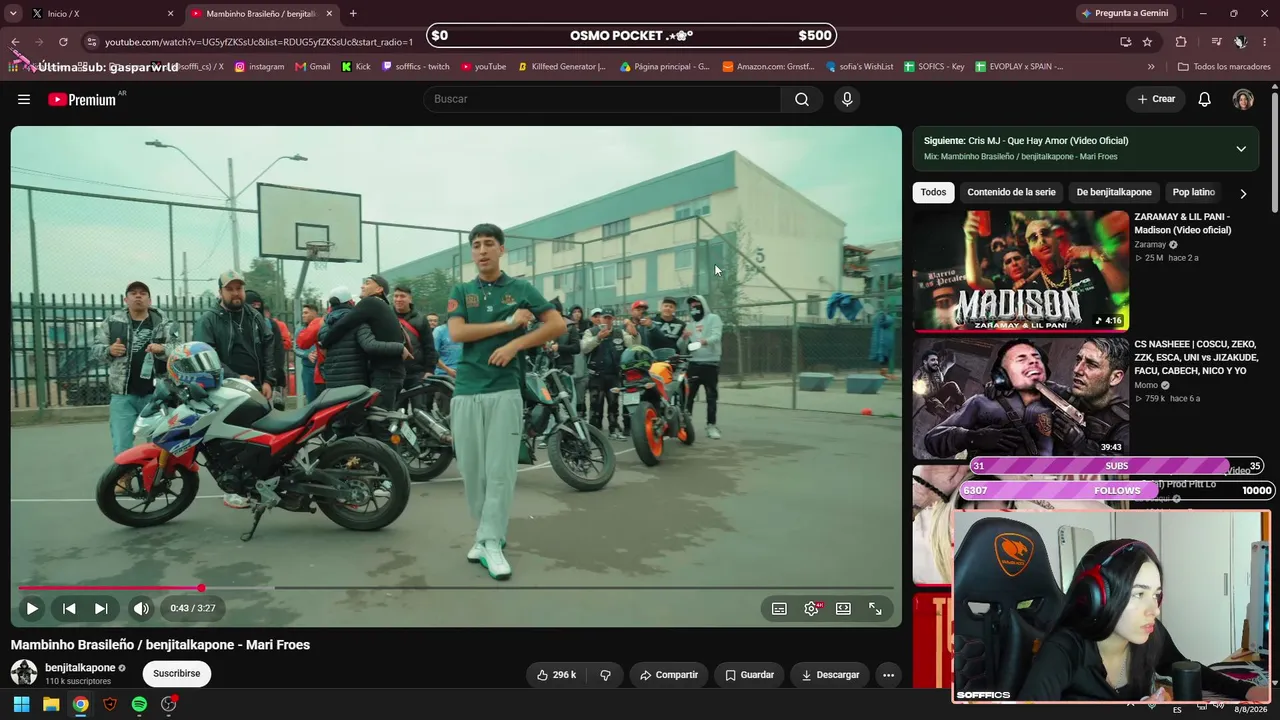Switch to theater mode
This screenshot has height=720, width=1280.
coord(843,608)
